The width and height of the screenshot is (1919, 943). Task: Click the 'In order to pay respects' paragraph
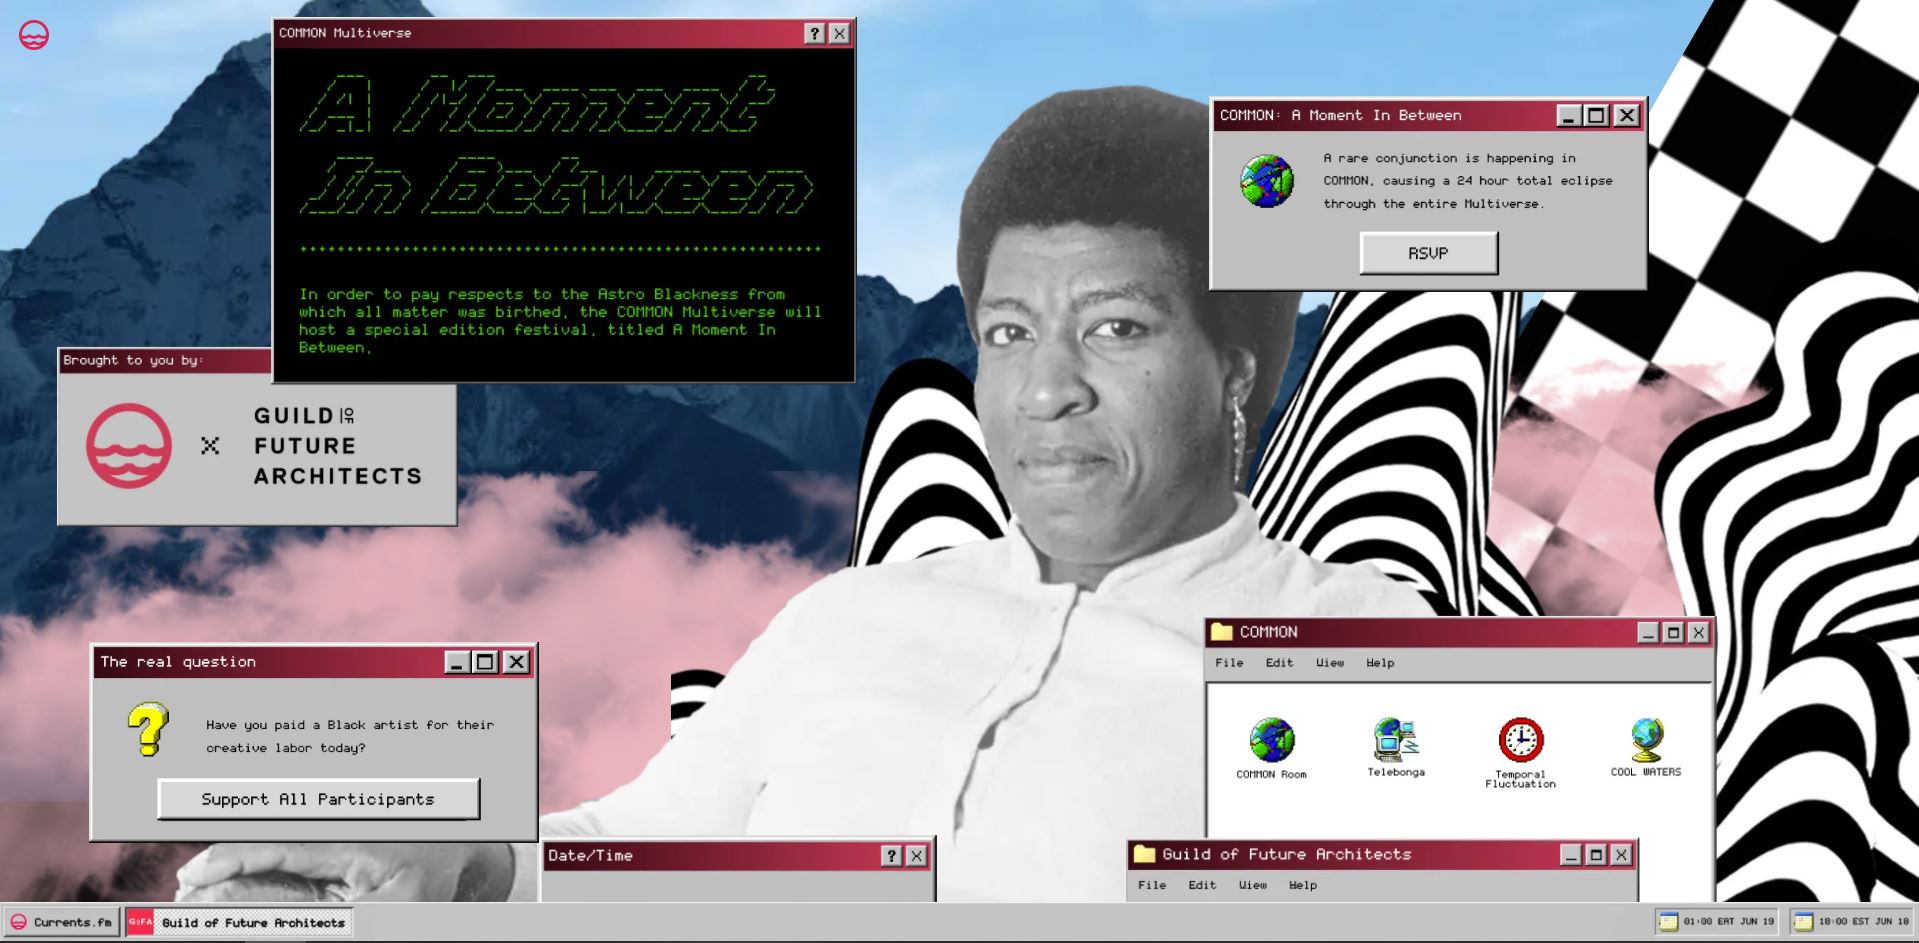pos(560,321)
